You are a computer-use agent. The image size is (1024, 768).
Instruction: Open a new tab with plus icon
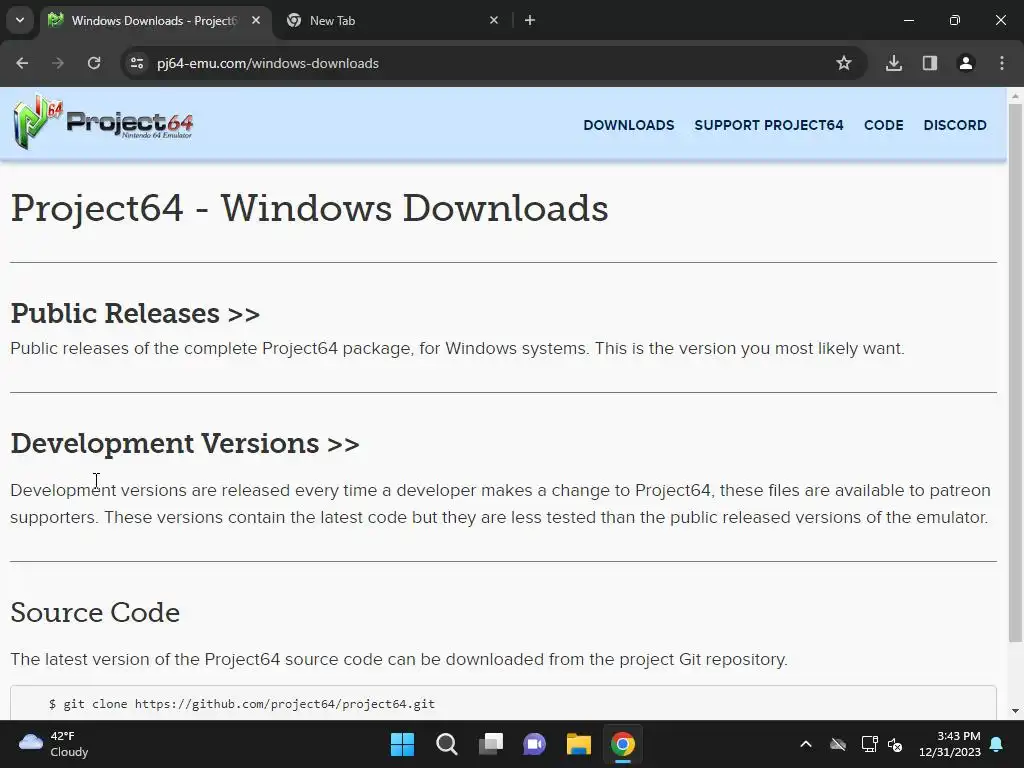pos(530,20)
